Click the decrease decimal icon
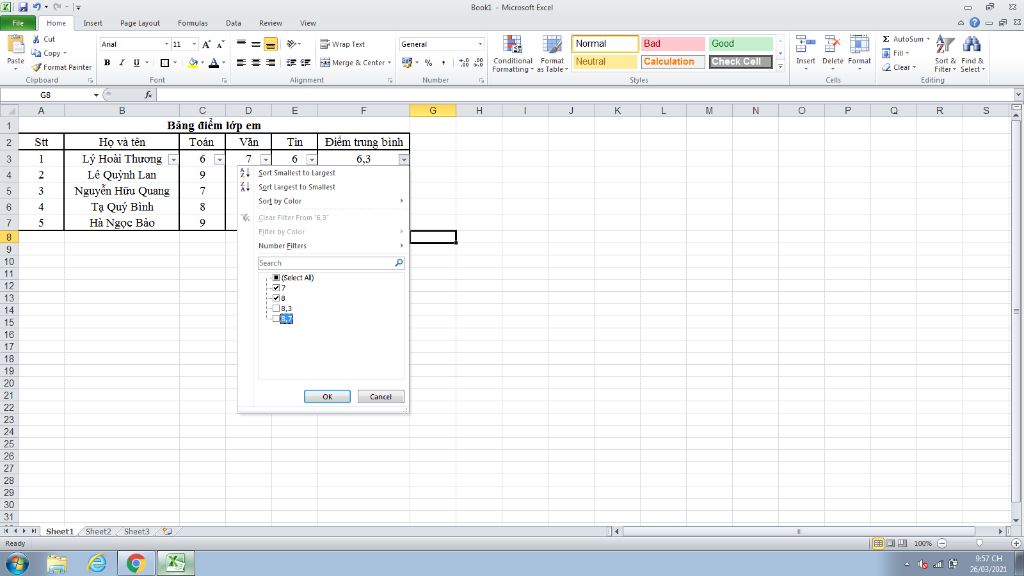Viewport: 1024px width, 576px height. (479, 63)
